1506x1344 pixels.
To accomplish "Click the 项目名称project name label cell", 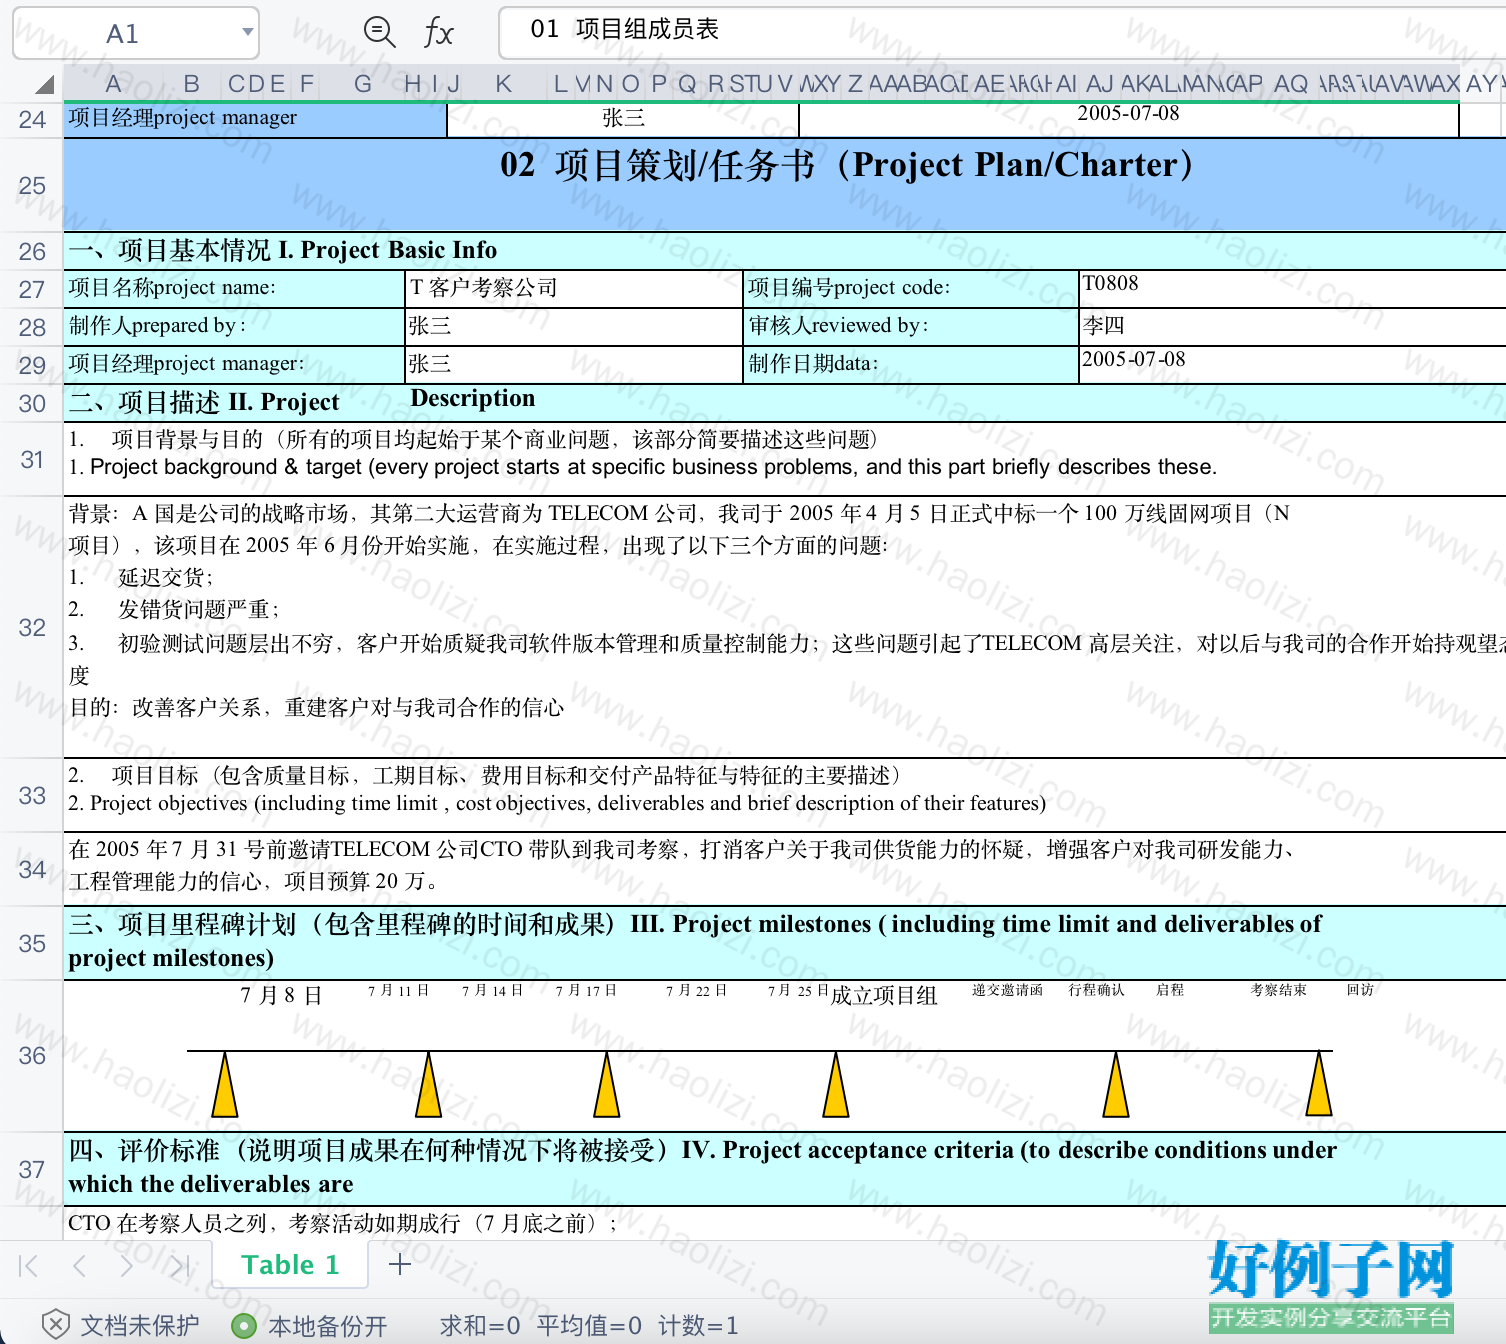I will (x=234, y=289).
